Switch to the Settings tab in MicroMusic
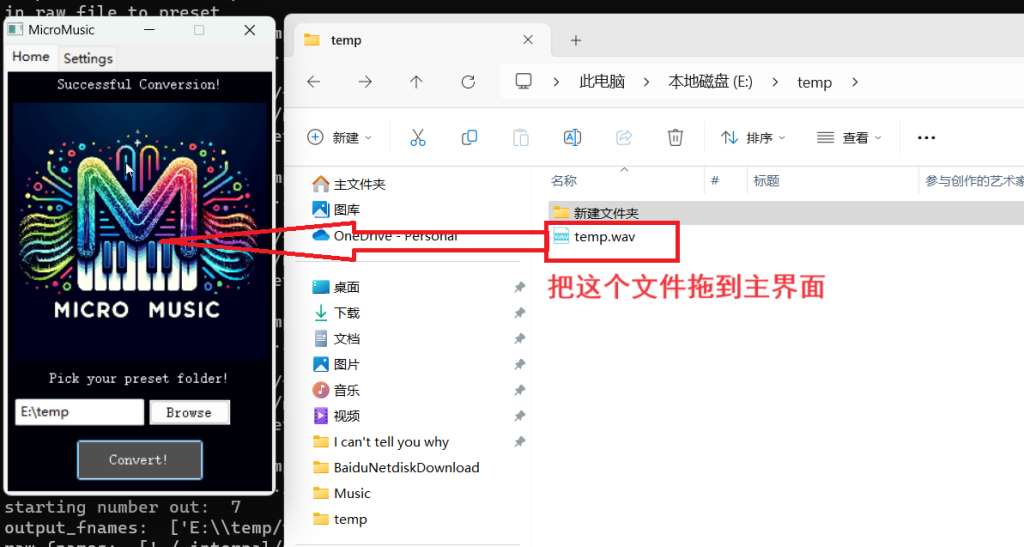1024x547 pixels. 88,58
